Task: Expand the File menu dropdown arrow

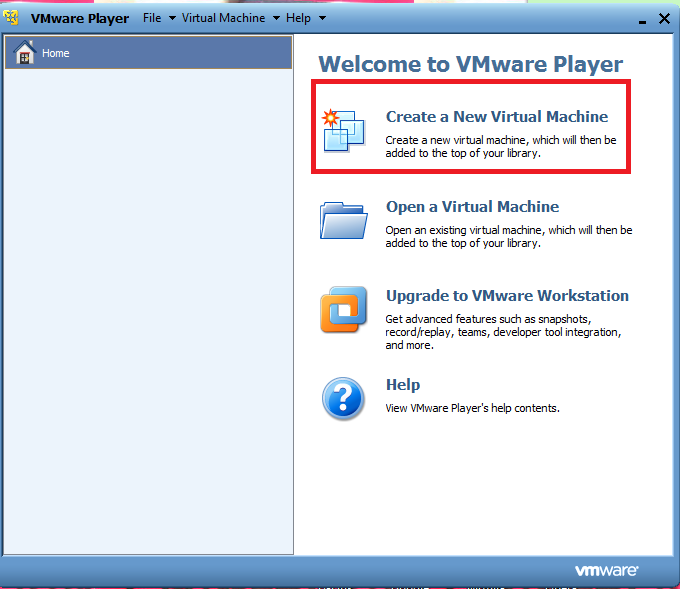Action: point(172,18)
